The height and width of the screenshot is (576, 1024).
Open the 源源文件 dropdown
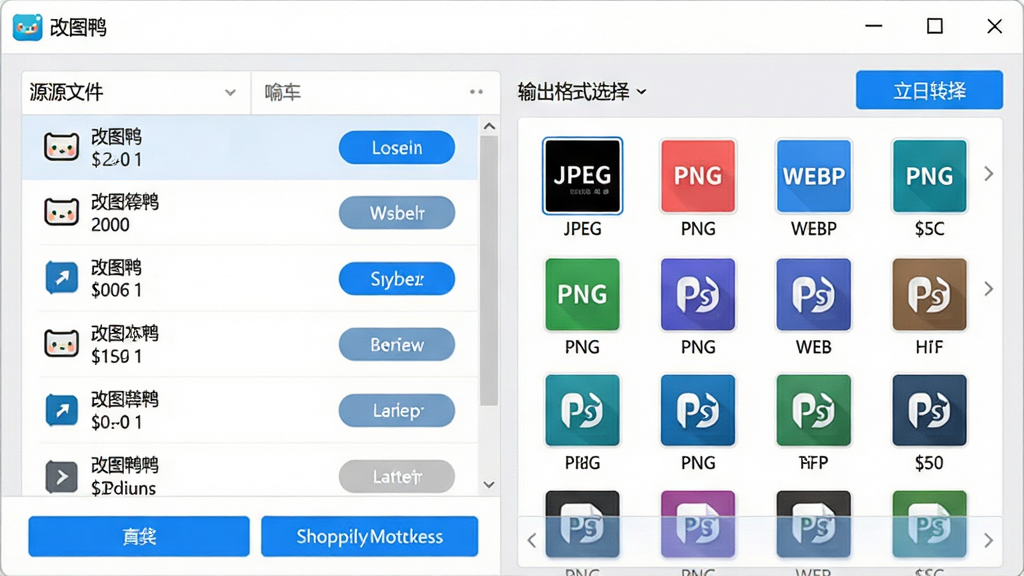tap(136, 92)
